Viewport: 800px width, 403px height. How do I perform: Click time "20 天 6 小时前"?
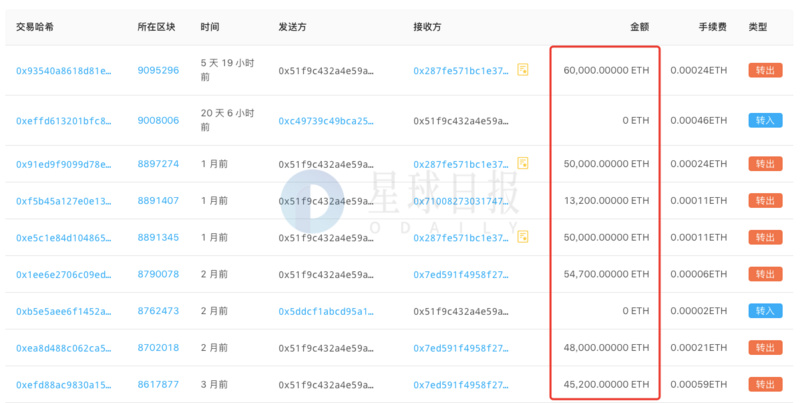(227, 120)
